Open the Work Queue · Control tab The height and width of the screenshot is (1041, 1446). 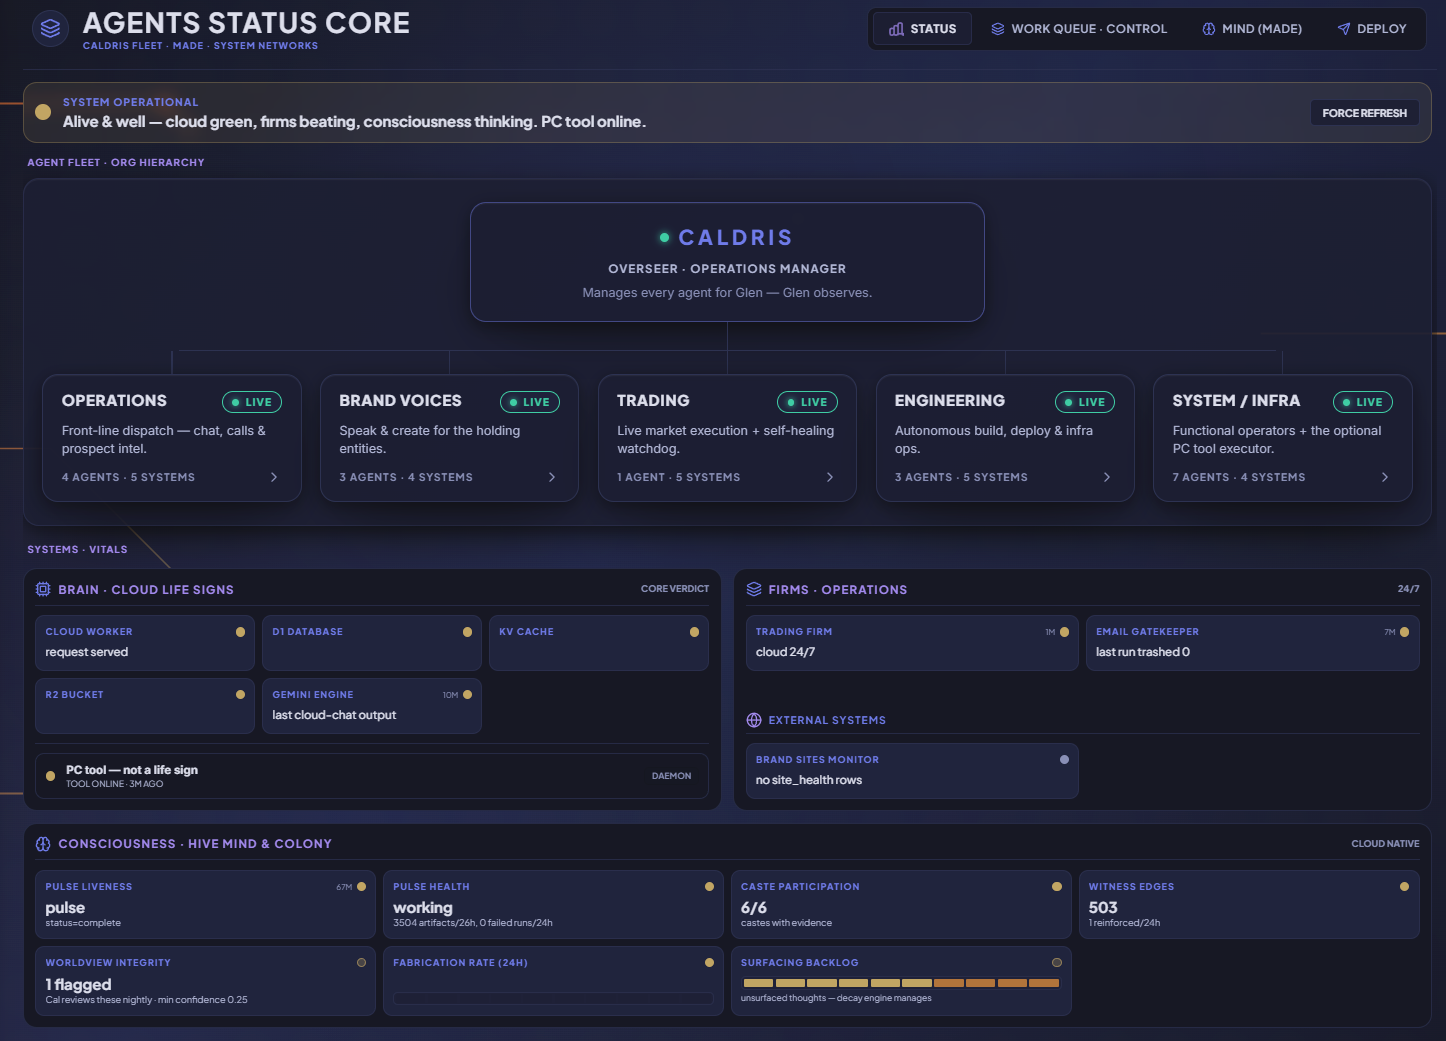pos(1078,29)
